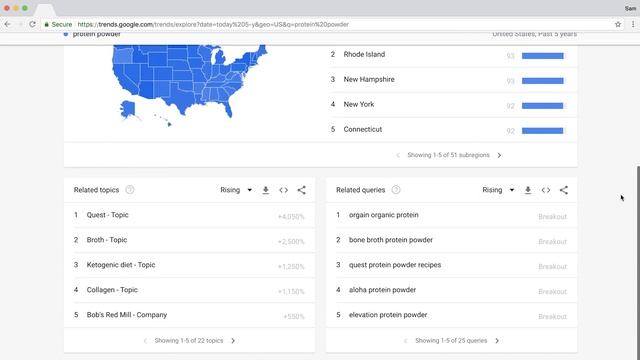Image resolution: width=640 pixels, height=360 pixels.
Task: Bookmark this page with star icon
Action: point(618,24)
